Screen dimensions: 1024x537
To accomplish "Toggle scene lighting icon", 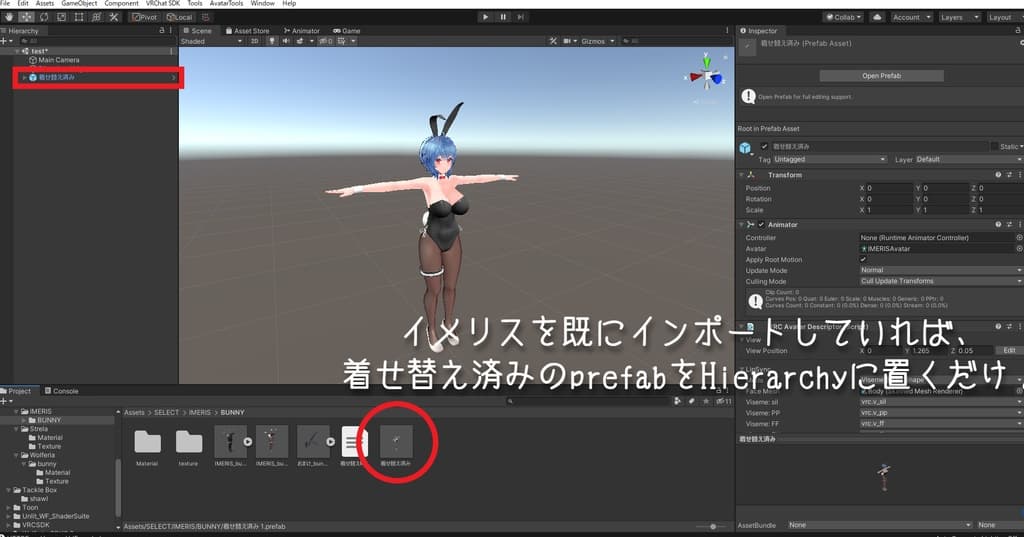I will click(272, 41).
